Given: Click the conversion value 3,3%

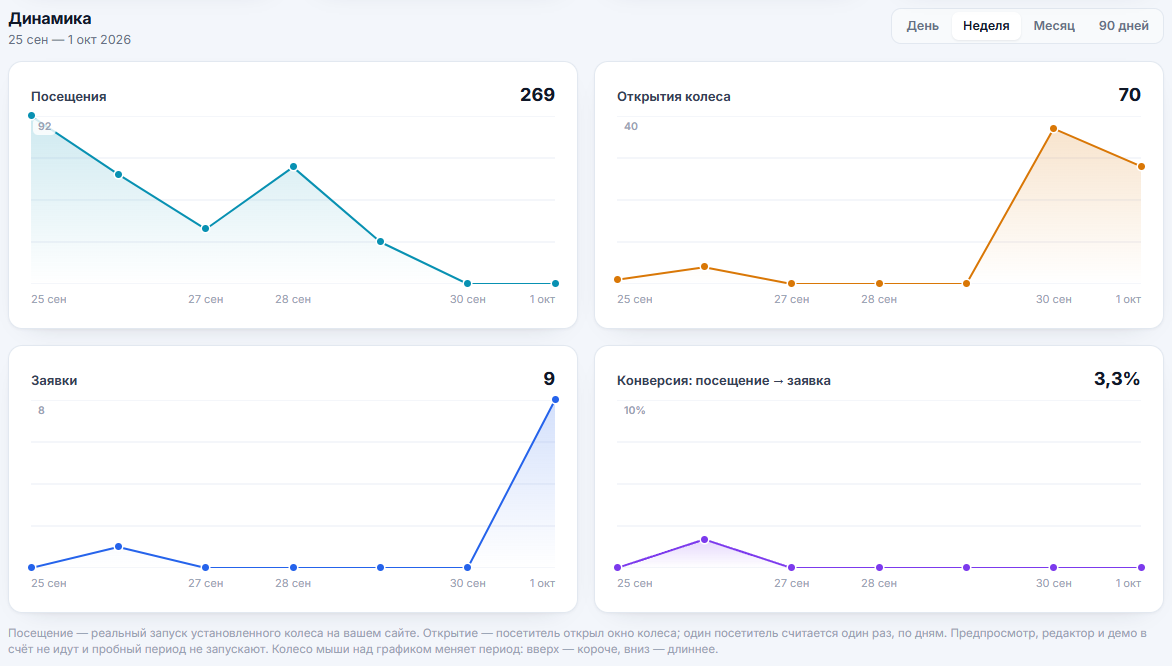Looking at the screenshot, I should 1117,379.
